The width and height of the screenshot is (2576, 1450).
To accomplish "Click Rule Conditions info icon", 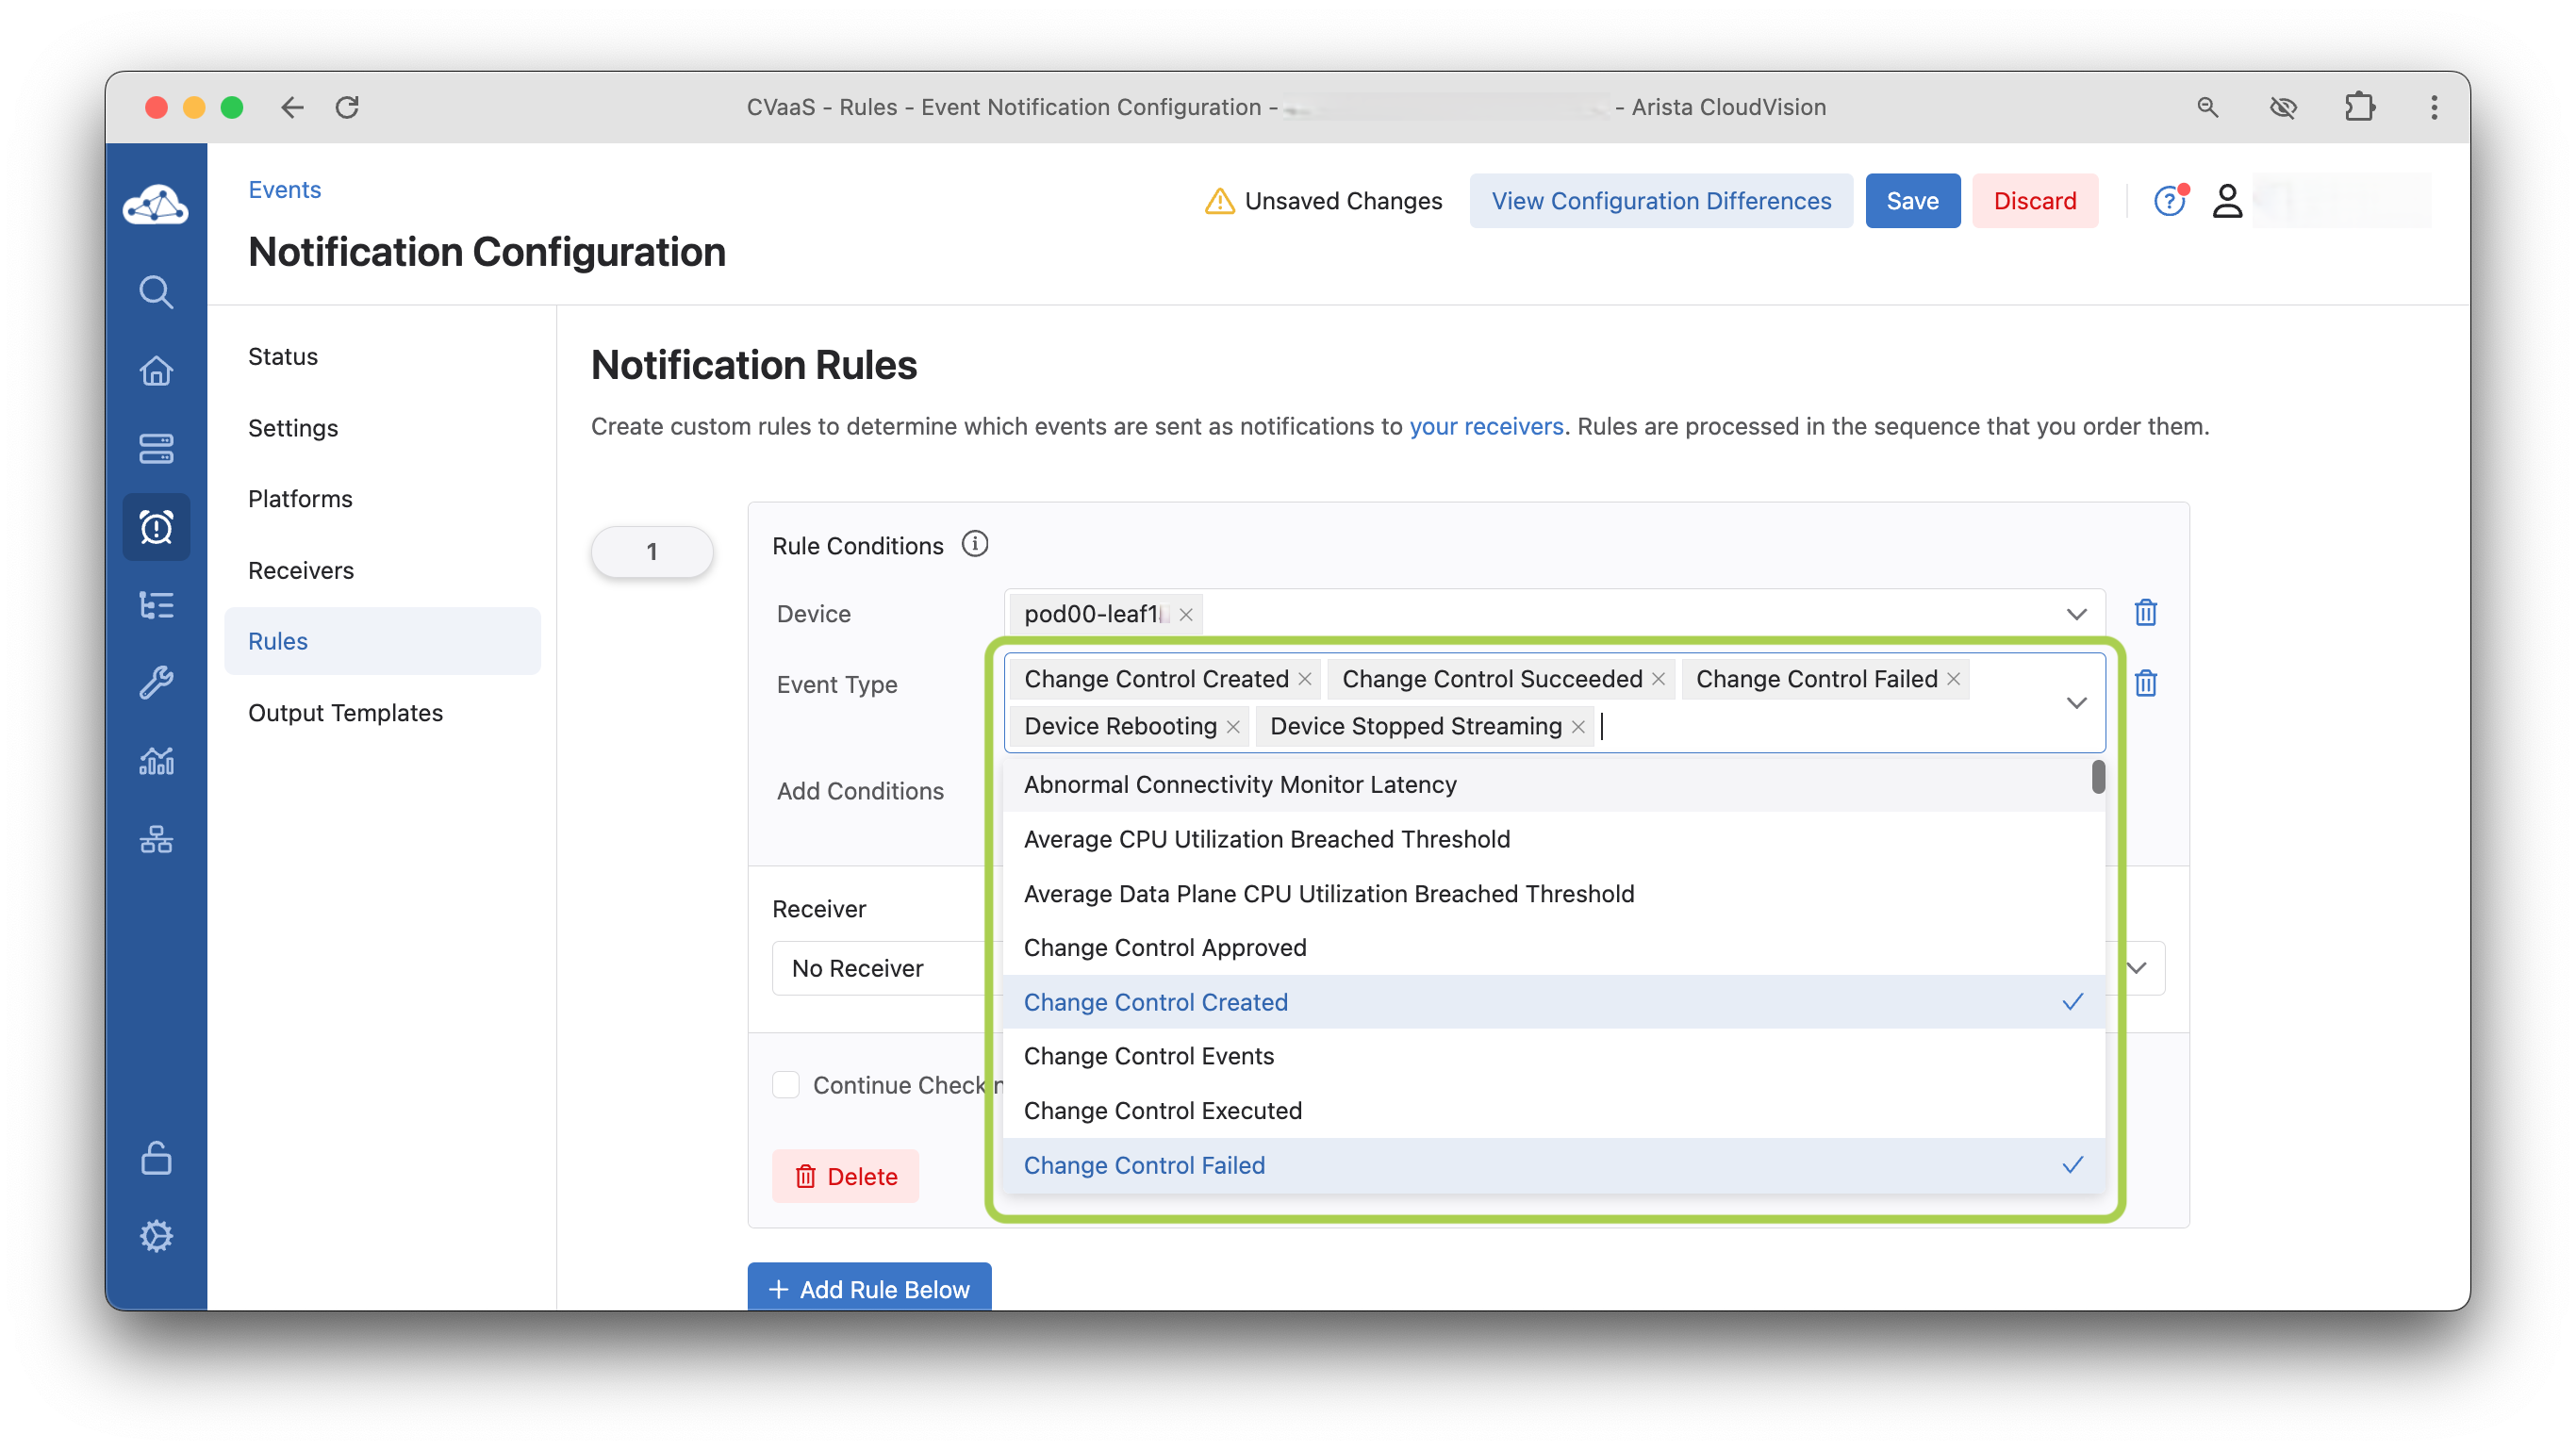I will (974, 544).
